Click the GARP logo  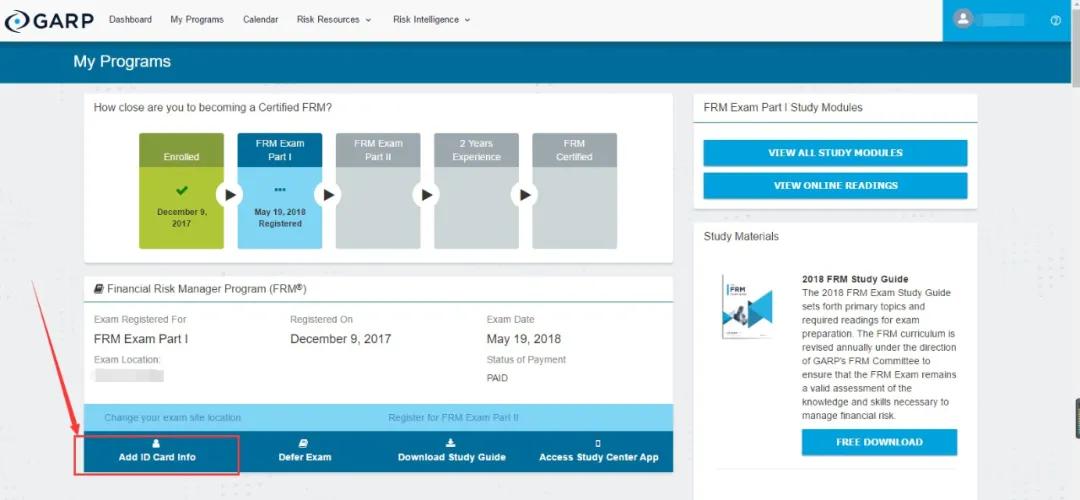49,21
